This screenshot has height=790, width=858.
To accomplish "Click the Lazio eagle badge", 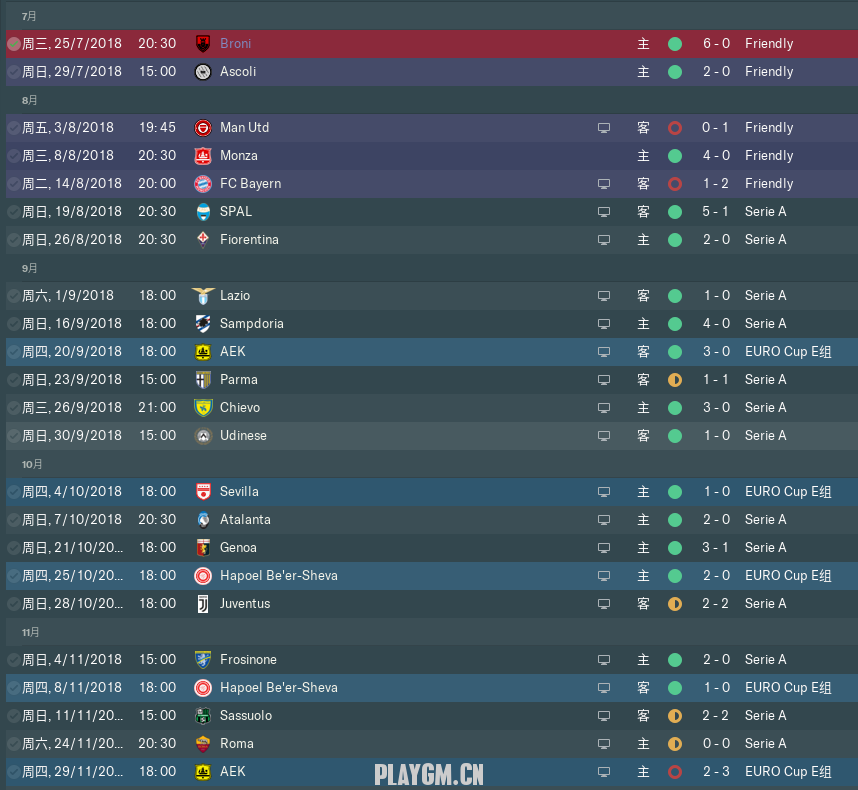I will pos(203,295).
